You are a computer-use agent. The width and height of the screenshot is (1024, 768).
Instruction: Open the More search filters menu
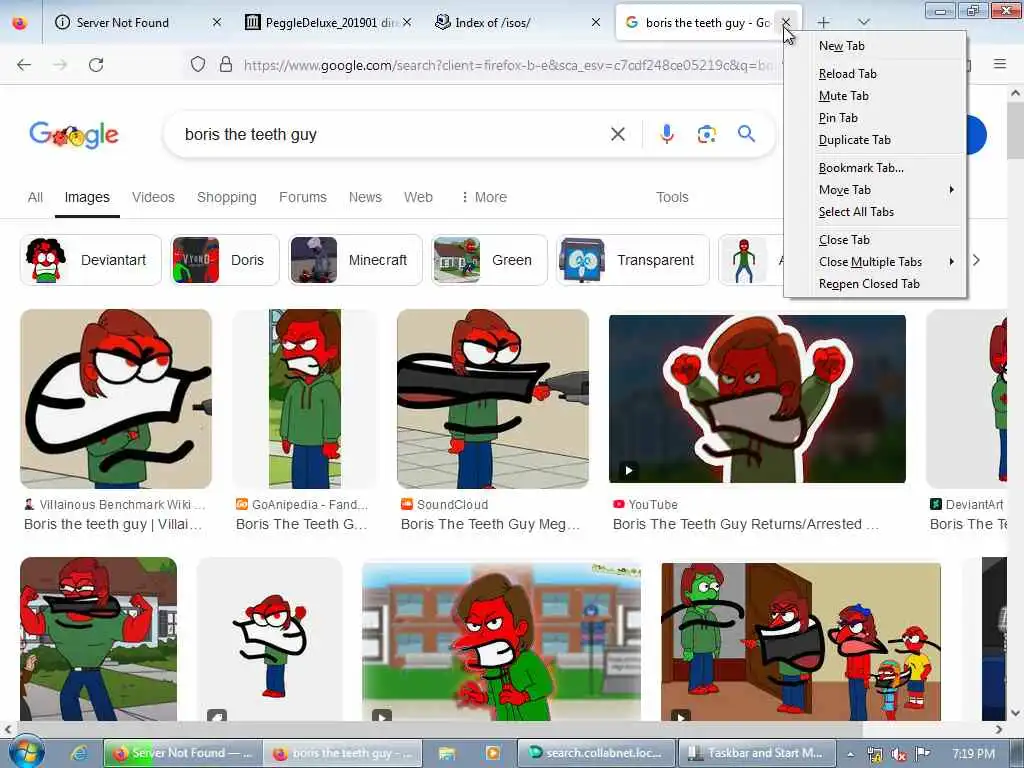tap(484, 197)
